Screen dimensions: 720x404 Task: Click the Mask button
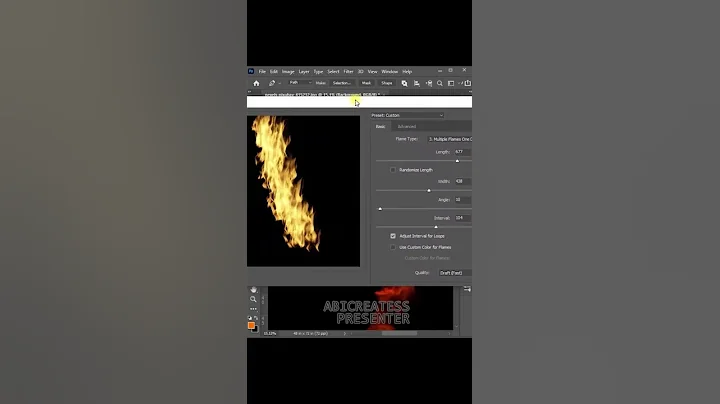coord(366,83)
